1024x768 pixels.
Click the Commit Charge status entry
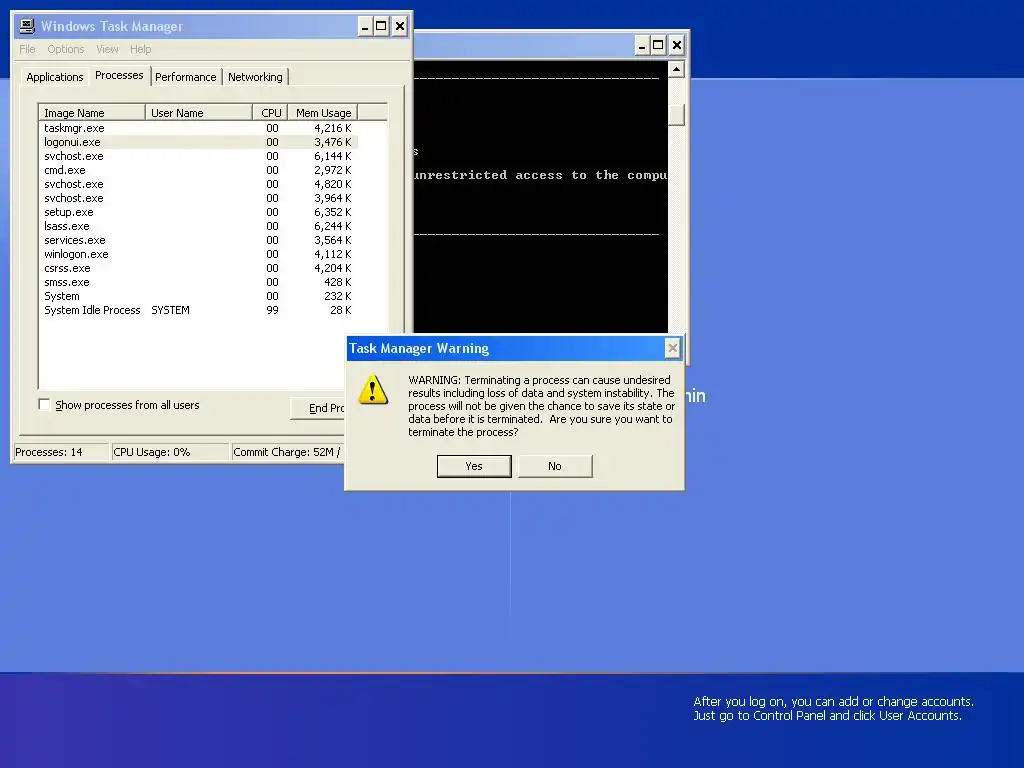click(288, 452)
